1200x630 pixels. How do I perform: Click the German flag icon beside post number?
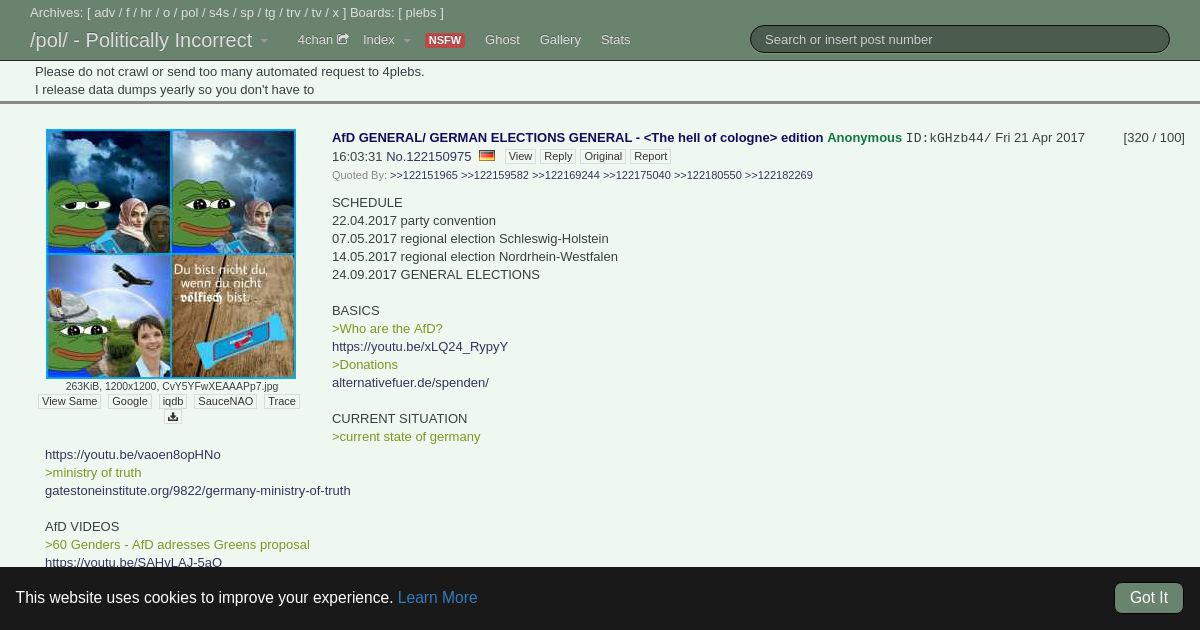point(487,156)
